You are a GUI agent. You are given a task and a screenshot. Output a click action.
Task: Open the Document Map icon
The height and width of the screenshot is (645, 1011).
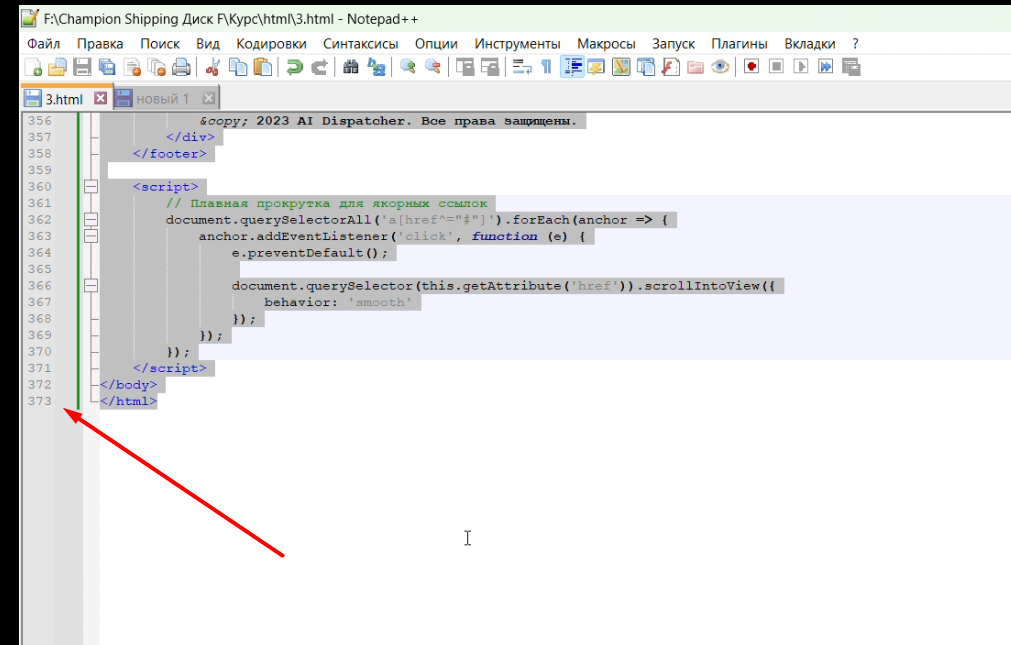click(x=621, y=67)
